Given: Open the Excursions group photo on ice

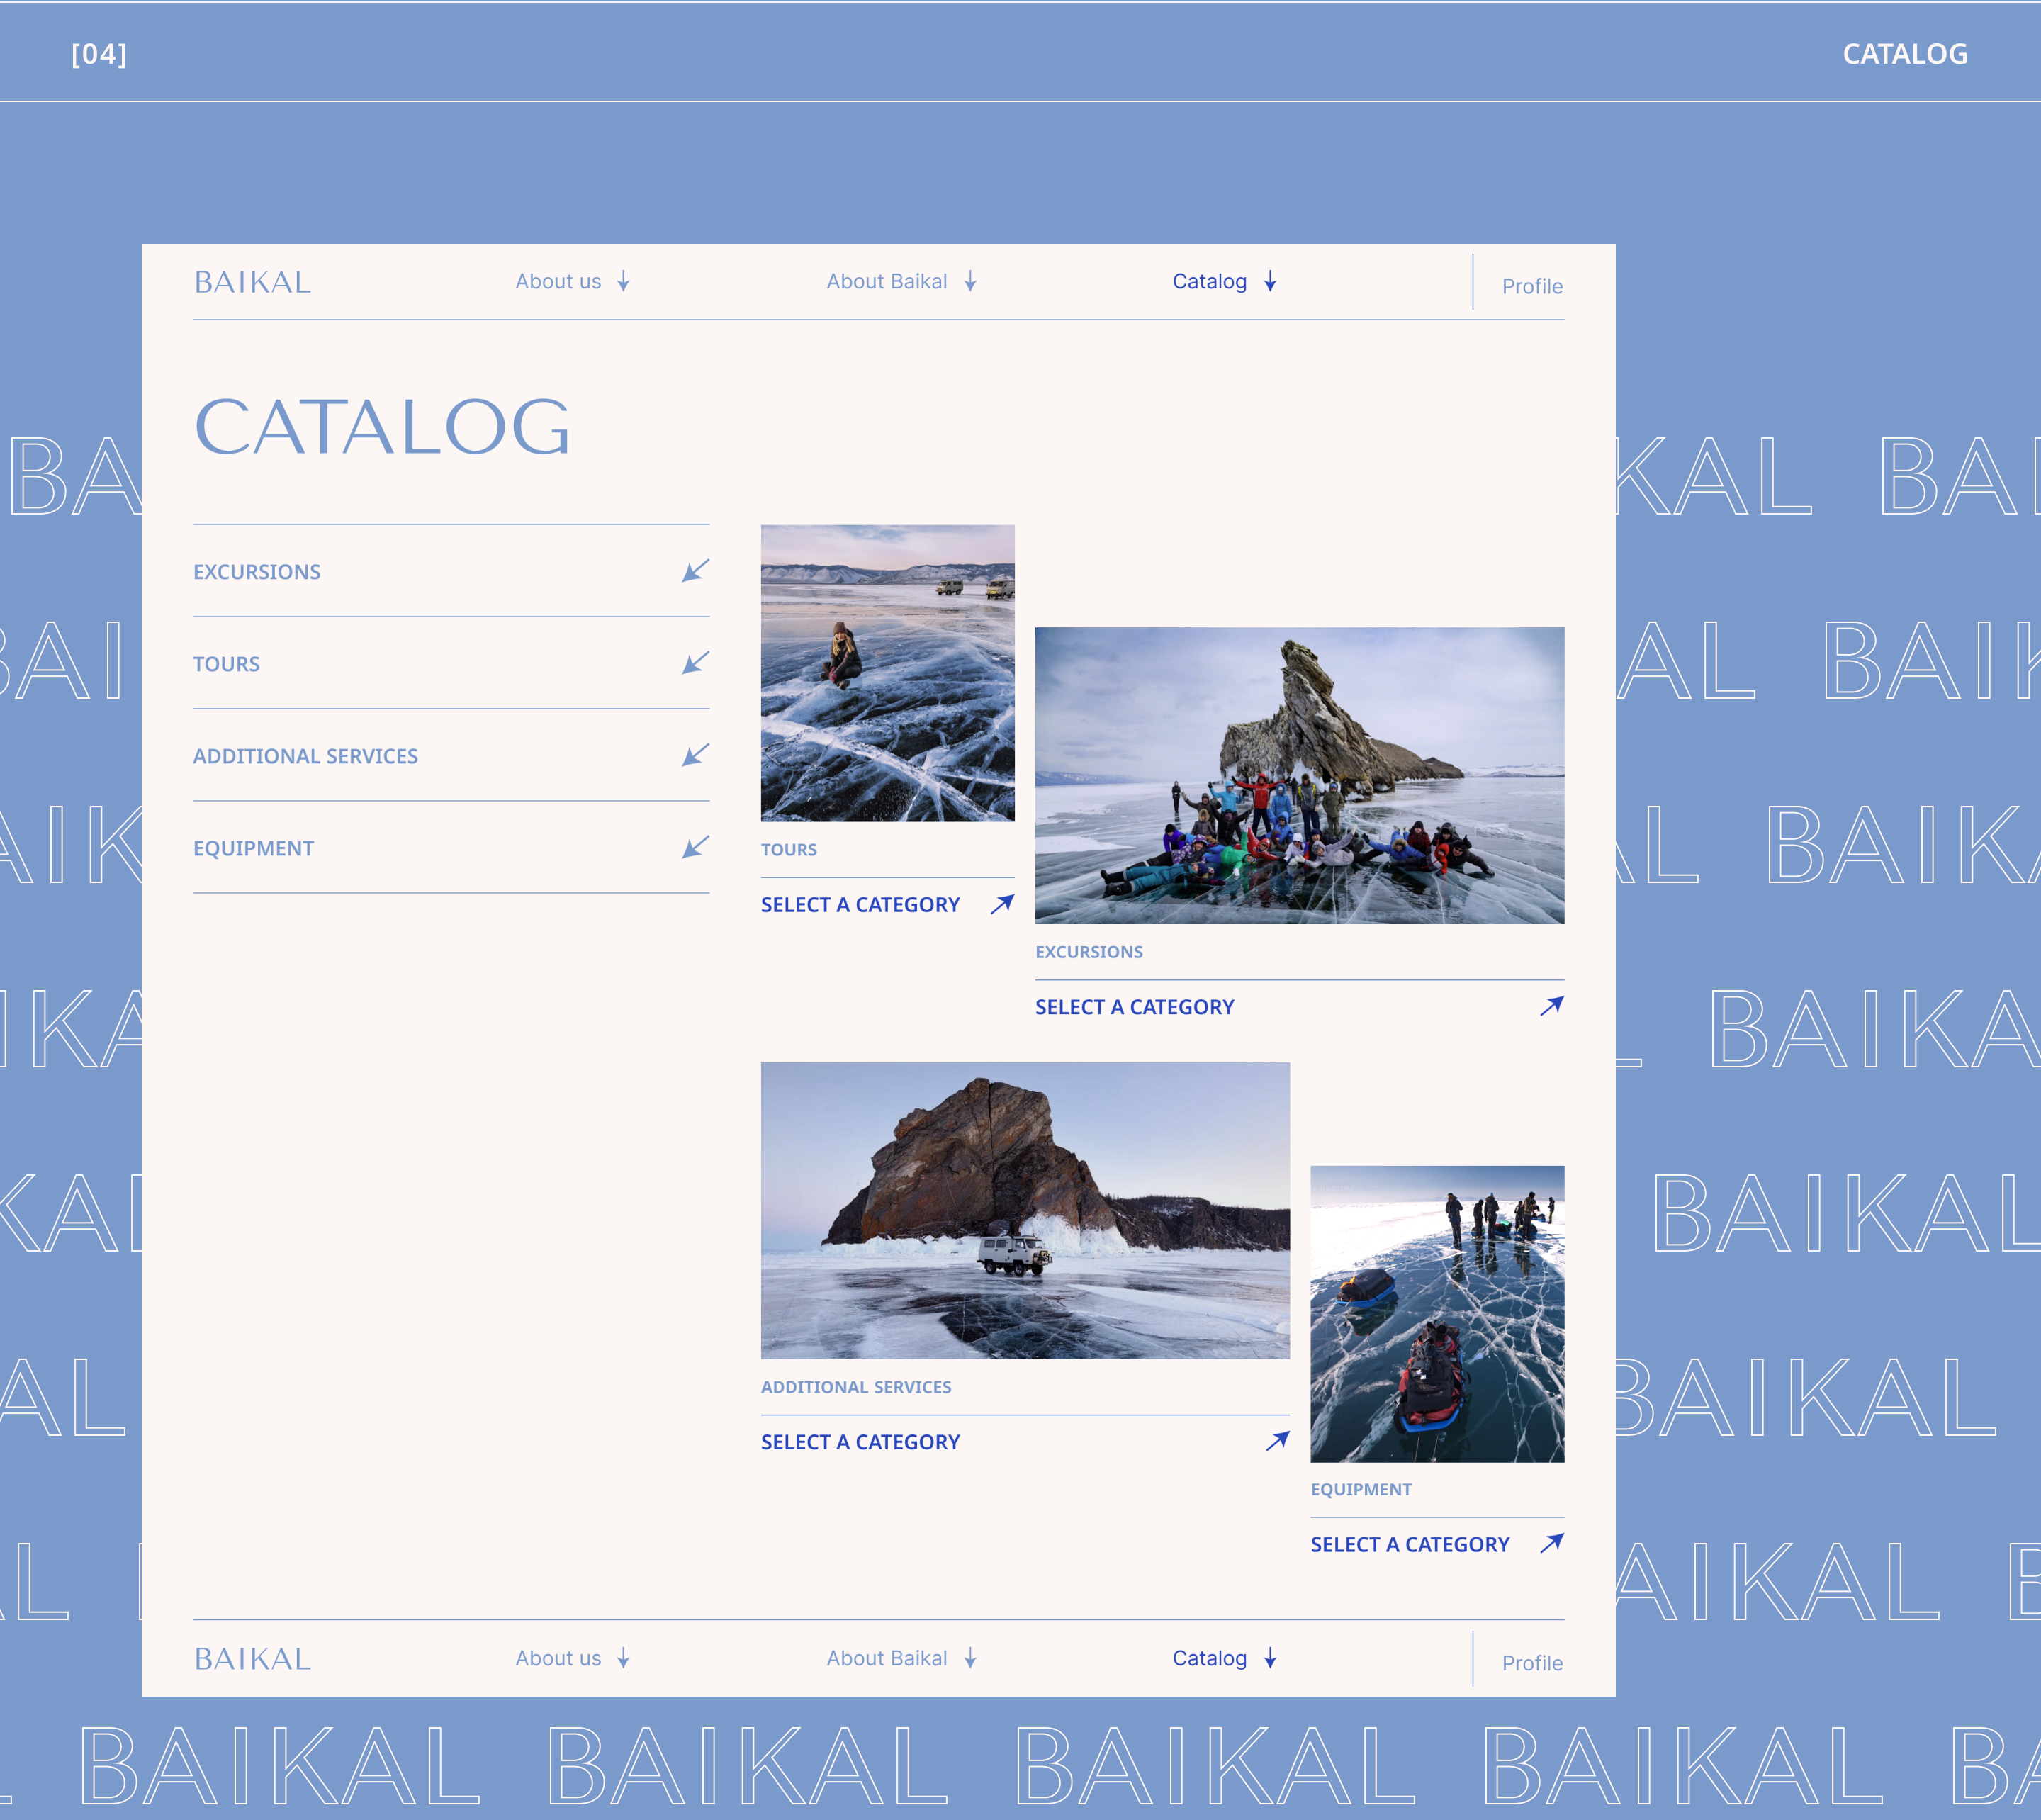Looking at the screenshot, I should point(1299,775).
